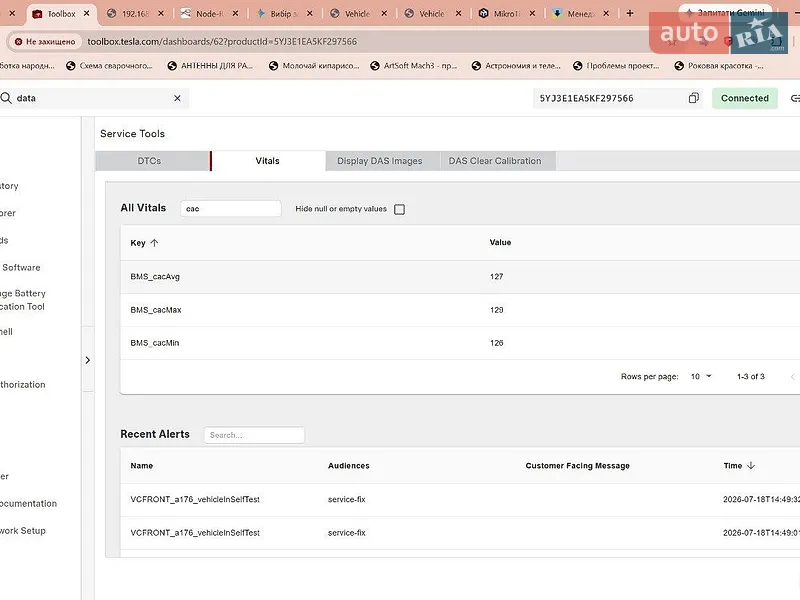
Task: Click the Recent Alerts search box
Action: 254,435
